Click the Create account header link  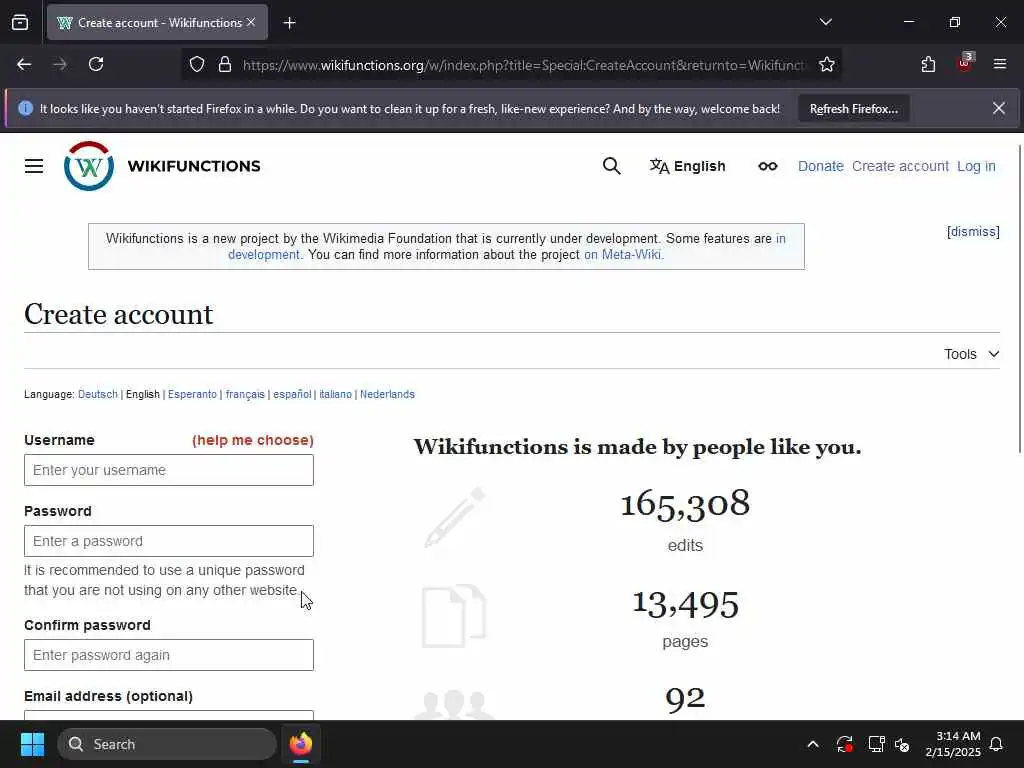tap(900, 166)
